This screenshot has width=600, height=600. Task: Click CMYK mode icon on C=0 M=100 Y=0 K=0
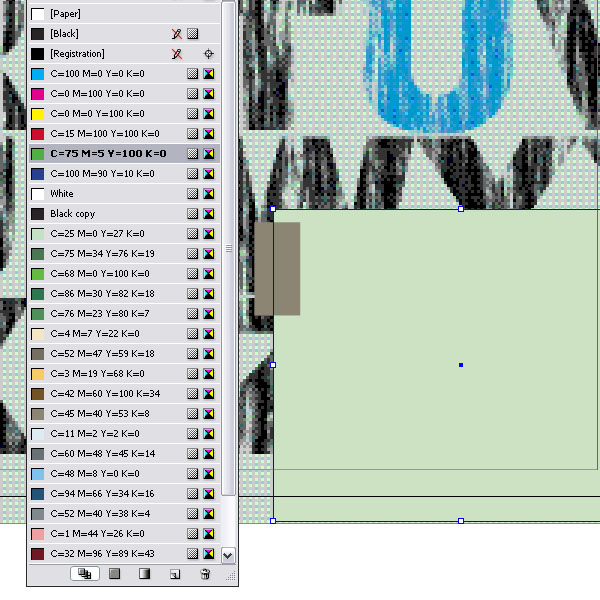[x=209, y=94]
